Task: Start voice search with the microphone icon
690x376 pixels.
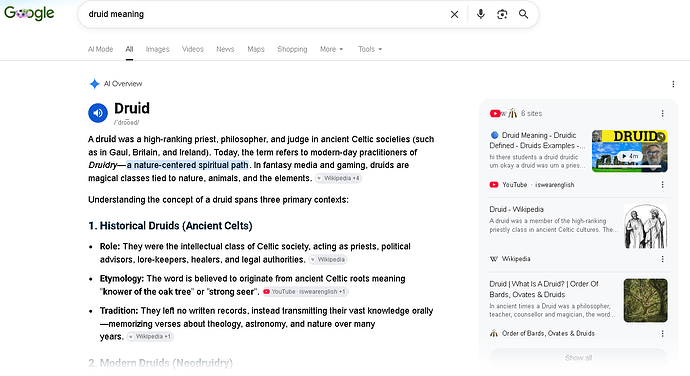Action: [481, 14]
